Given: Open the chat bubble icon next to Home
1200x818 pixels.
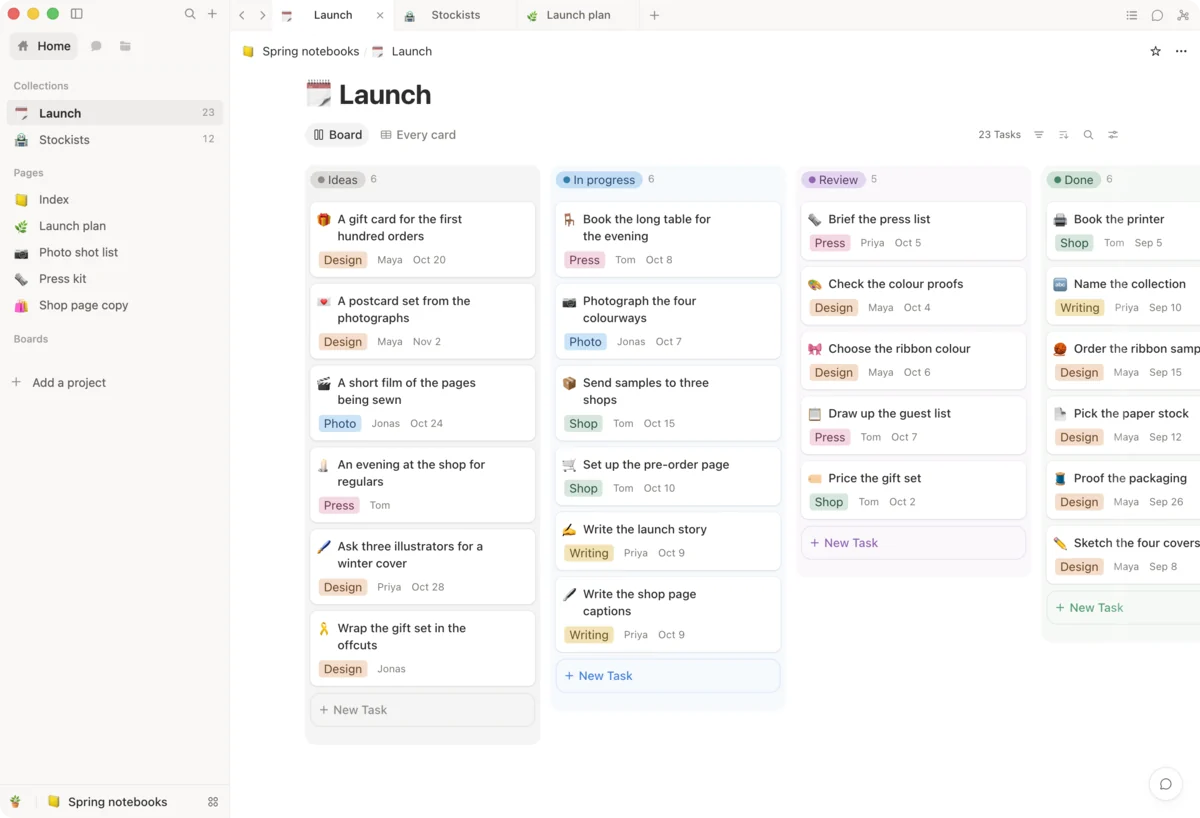Looking at the screenshot, I should pos(96,46).
